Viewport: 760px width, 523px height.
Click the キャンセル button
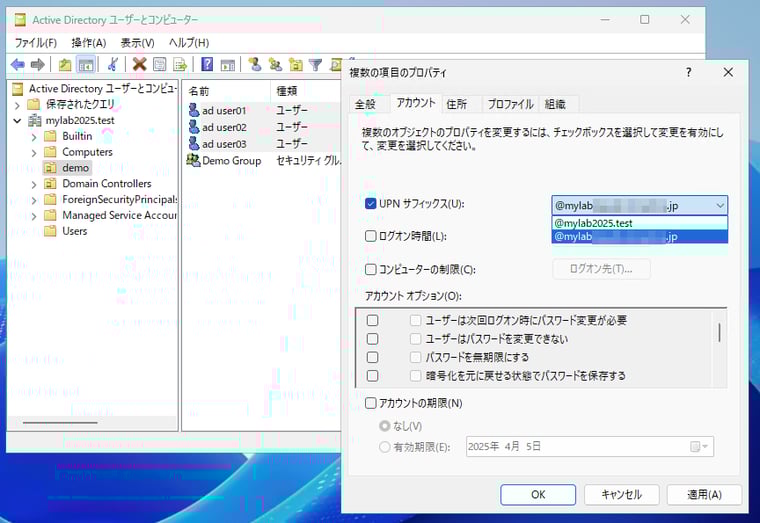click(621, 494)
